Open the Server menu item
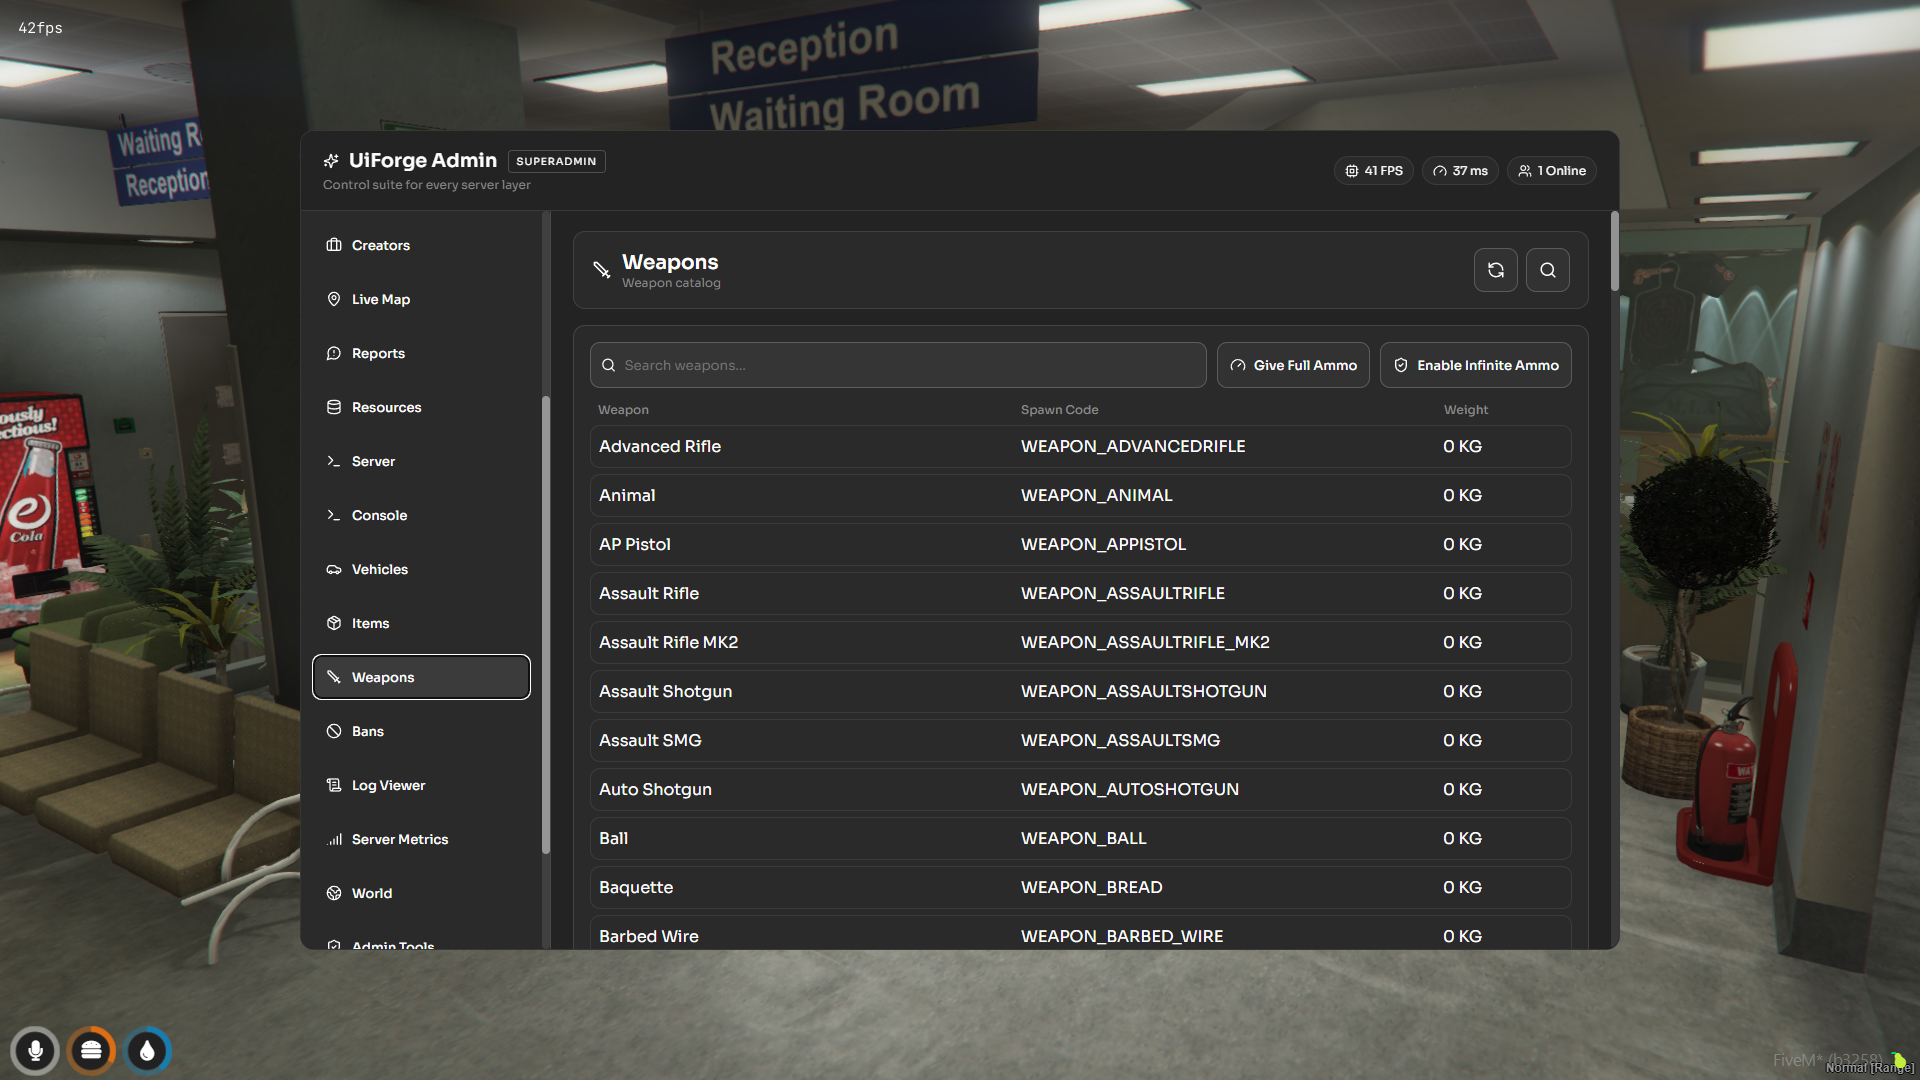 coord(421,461)
